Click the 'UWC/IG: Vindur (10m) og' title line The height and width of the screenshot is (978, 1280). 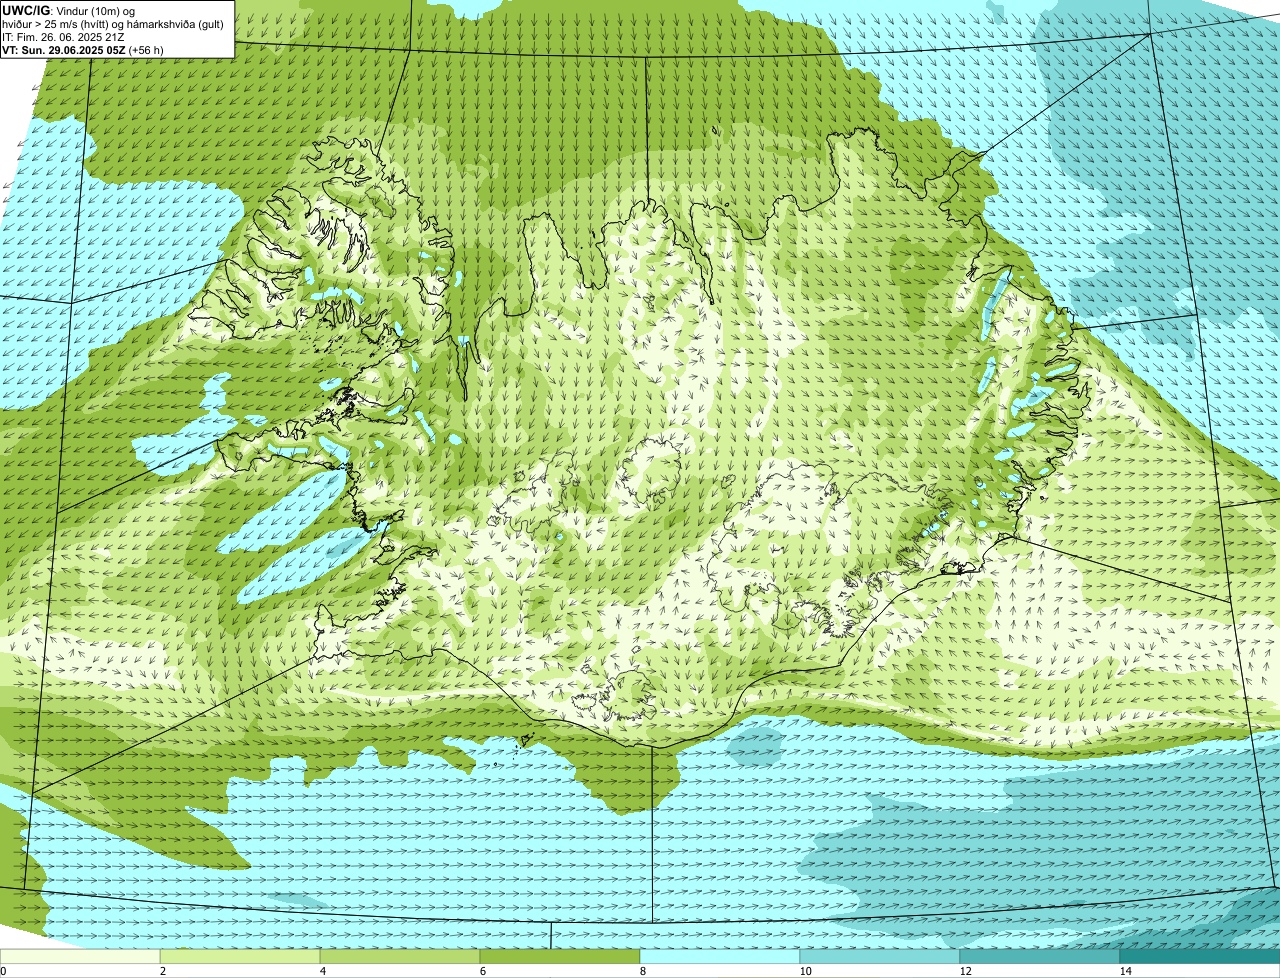pos(69,11)
